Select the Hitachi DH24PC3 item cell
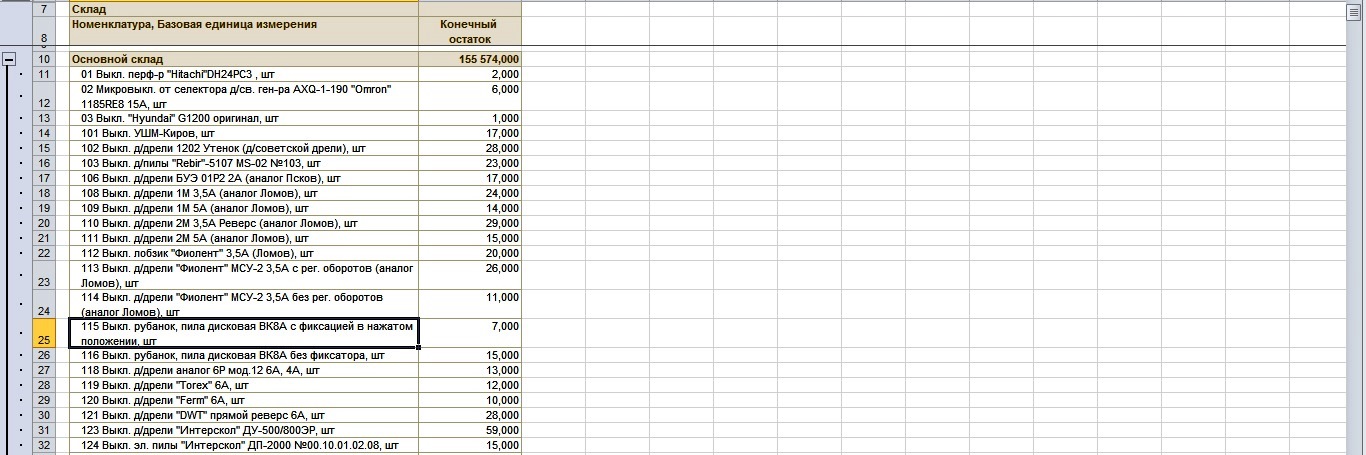 tap(243, 74)
